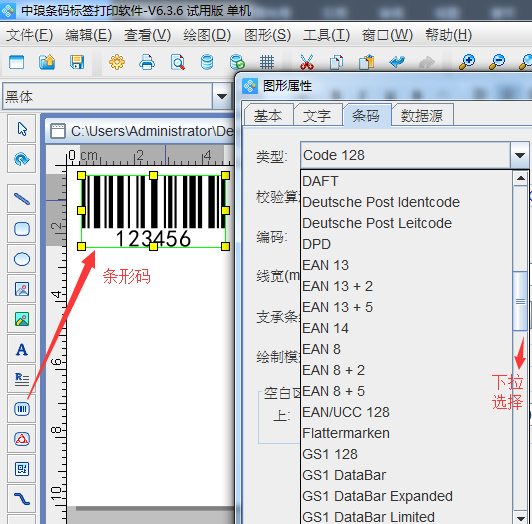The image size is (532, 524).
Task: Click the Save floppy disk icon
Action: [77, 62]
